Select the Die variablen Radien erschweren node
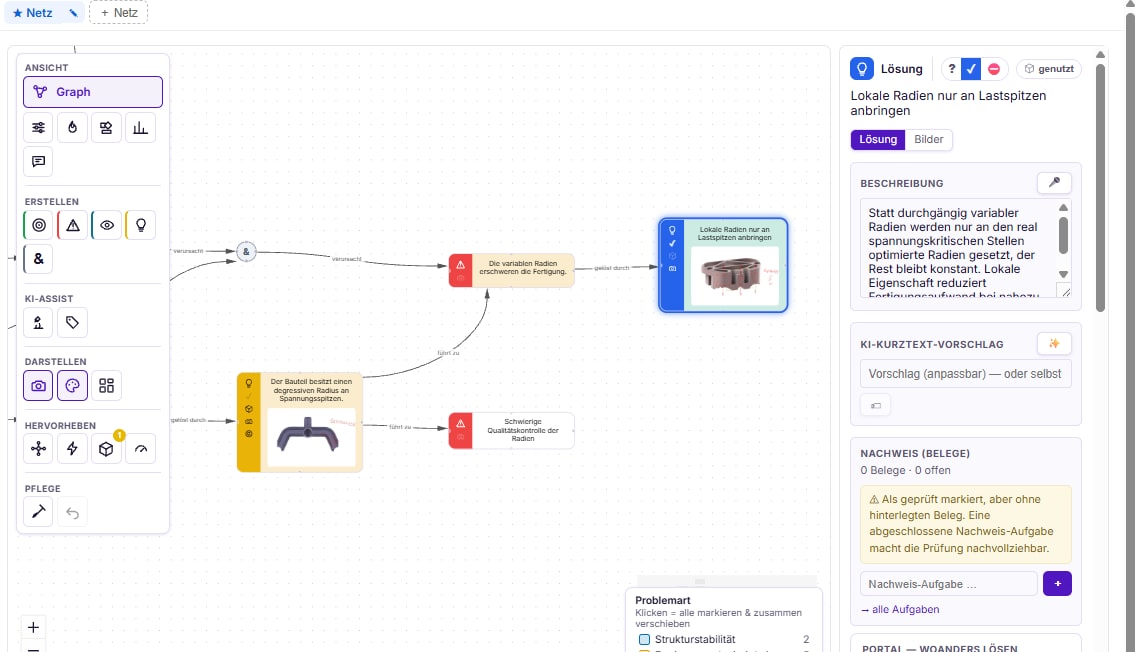Viewport: 1135px width, 652px height. [511, 270]
